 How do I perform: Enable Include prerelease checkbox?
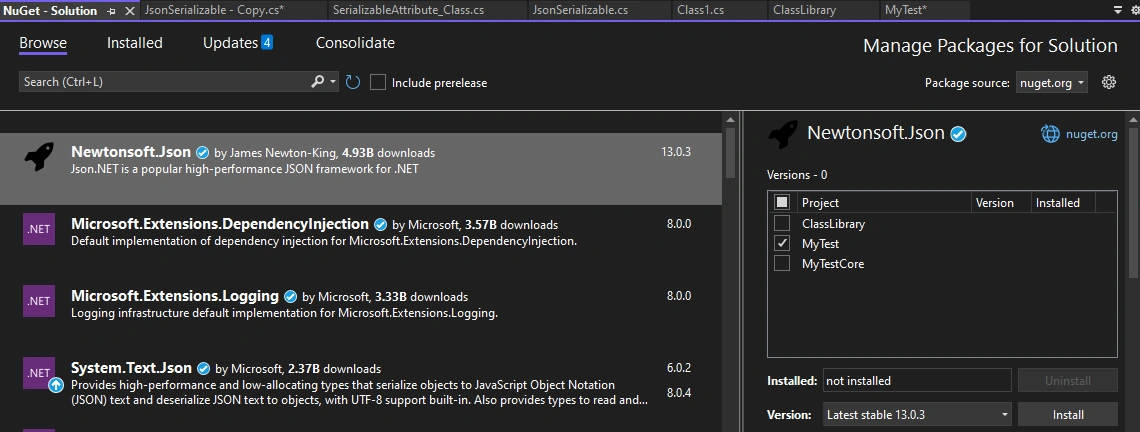[x=377, y=82]
